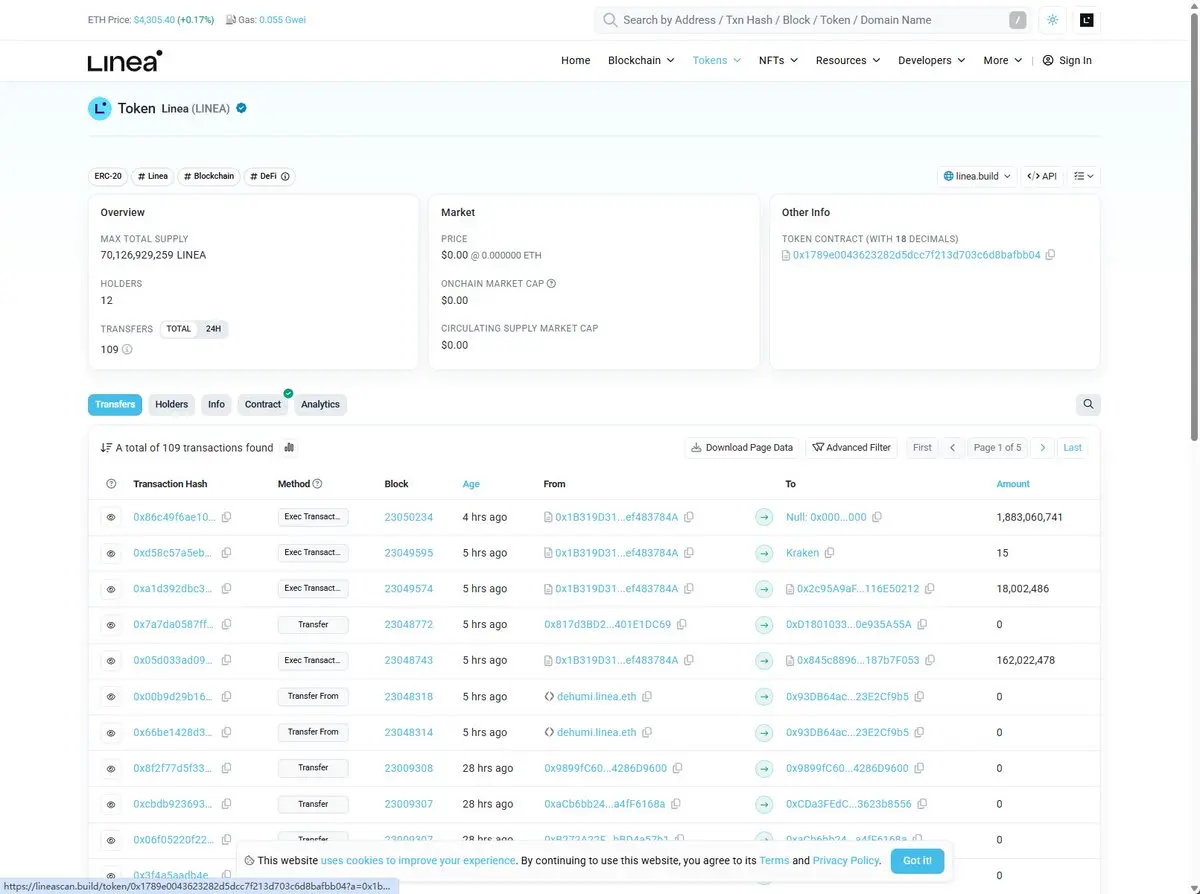Click the info icon next to 109 transfers
The width and height of the screenshot is (1200, 894).
(x=127, y=350)
